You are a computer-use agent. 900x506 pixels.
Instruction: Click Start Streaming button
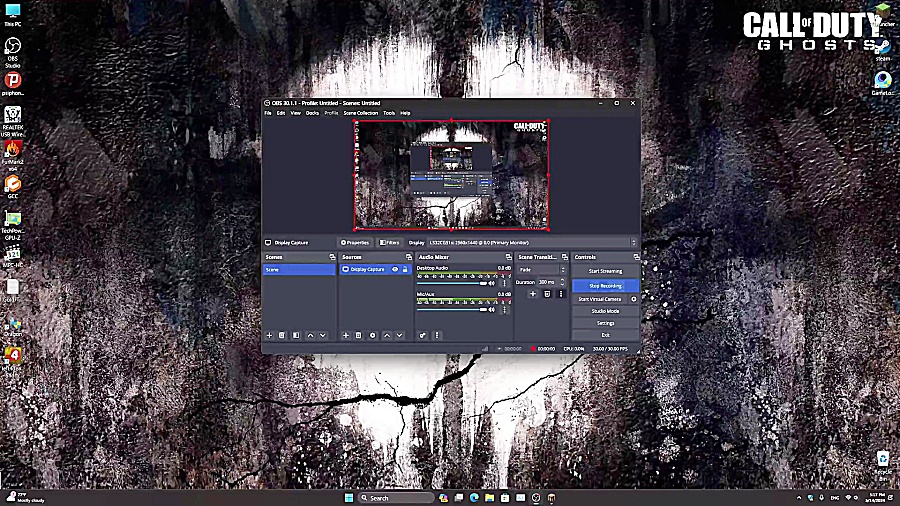(605, 271)
